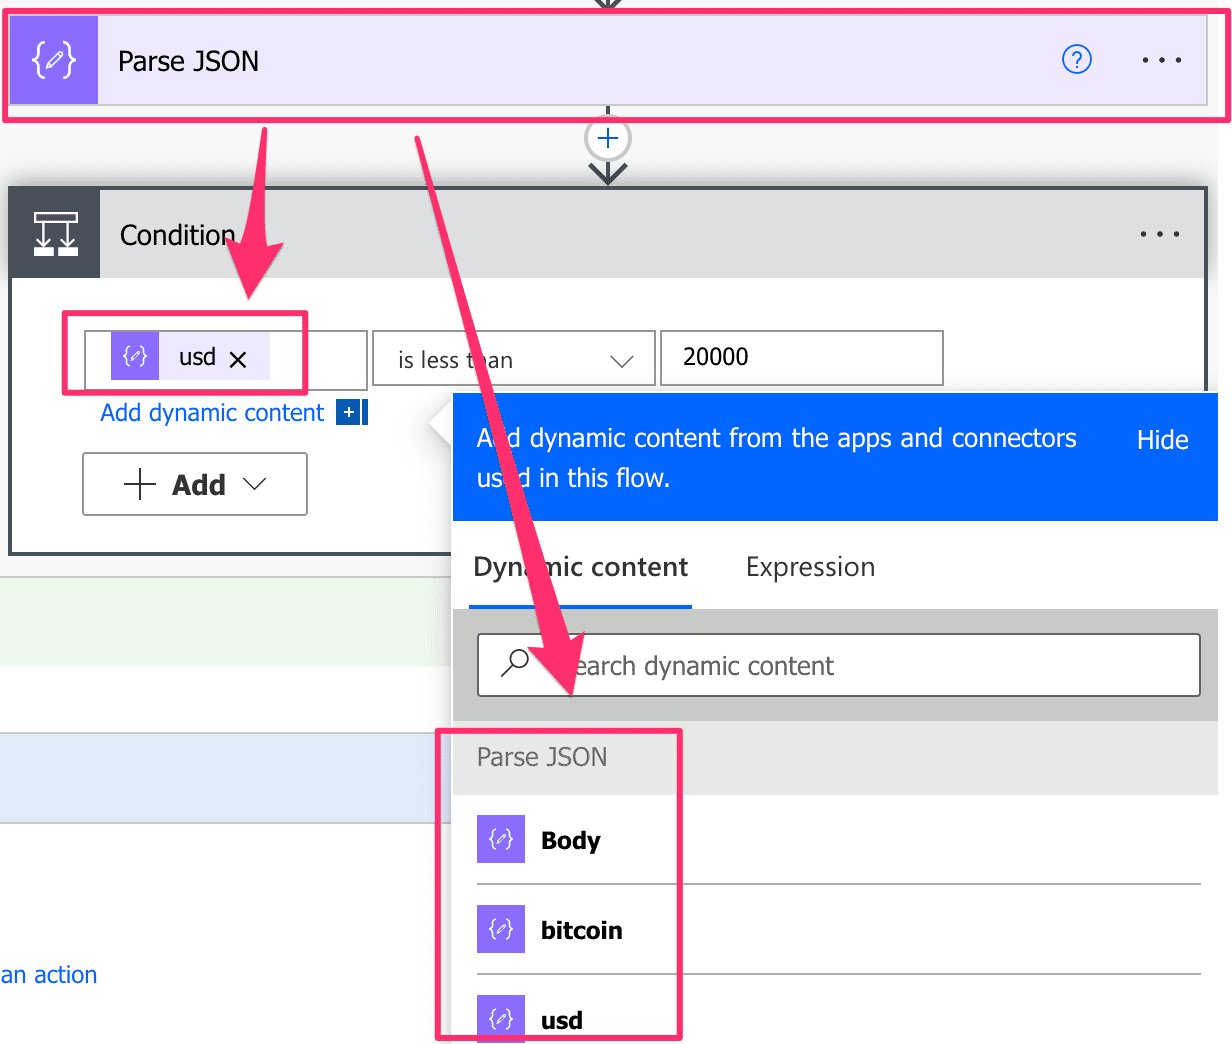Viewport: 1232px width, 1044px height.
Task: Switch to the Expression tab
Action: pos(809,567)
